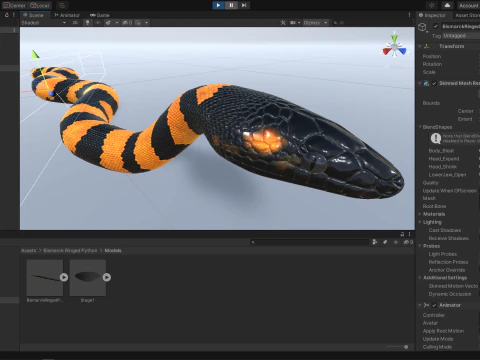Collapse the Transform component
The width and height of the screenshot is (480, 360).
click(420, 46)
